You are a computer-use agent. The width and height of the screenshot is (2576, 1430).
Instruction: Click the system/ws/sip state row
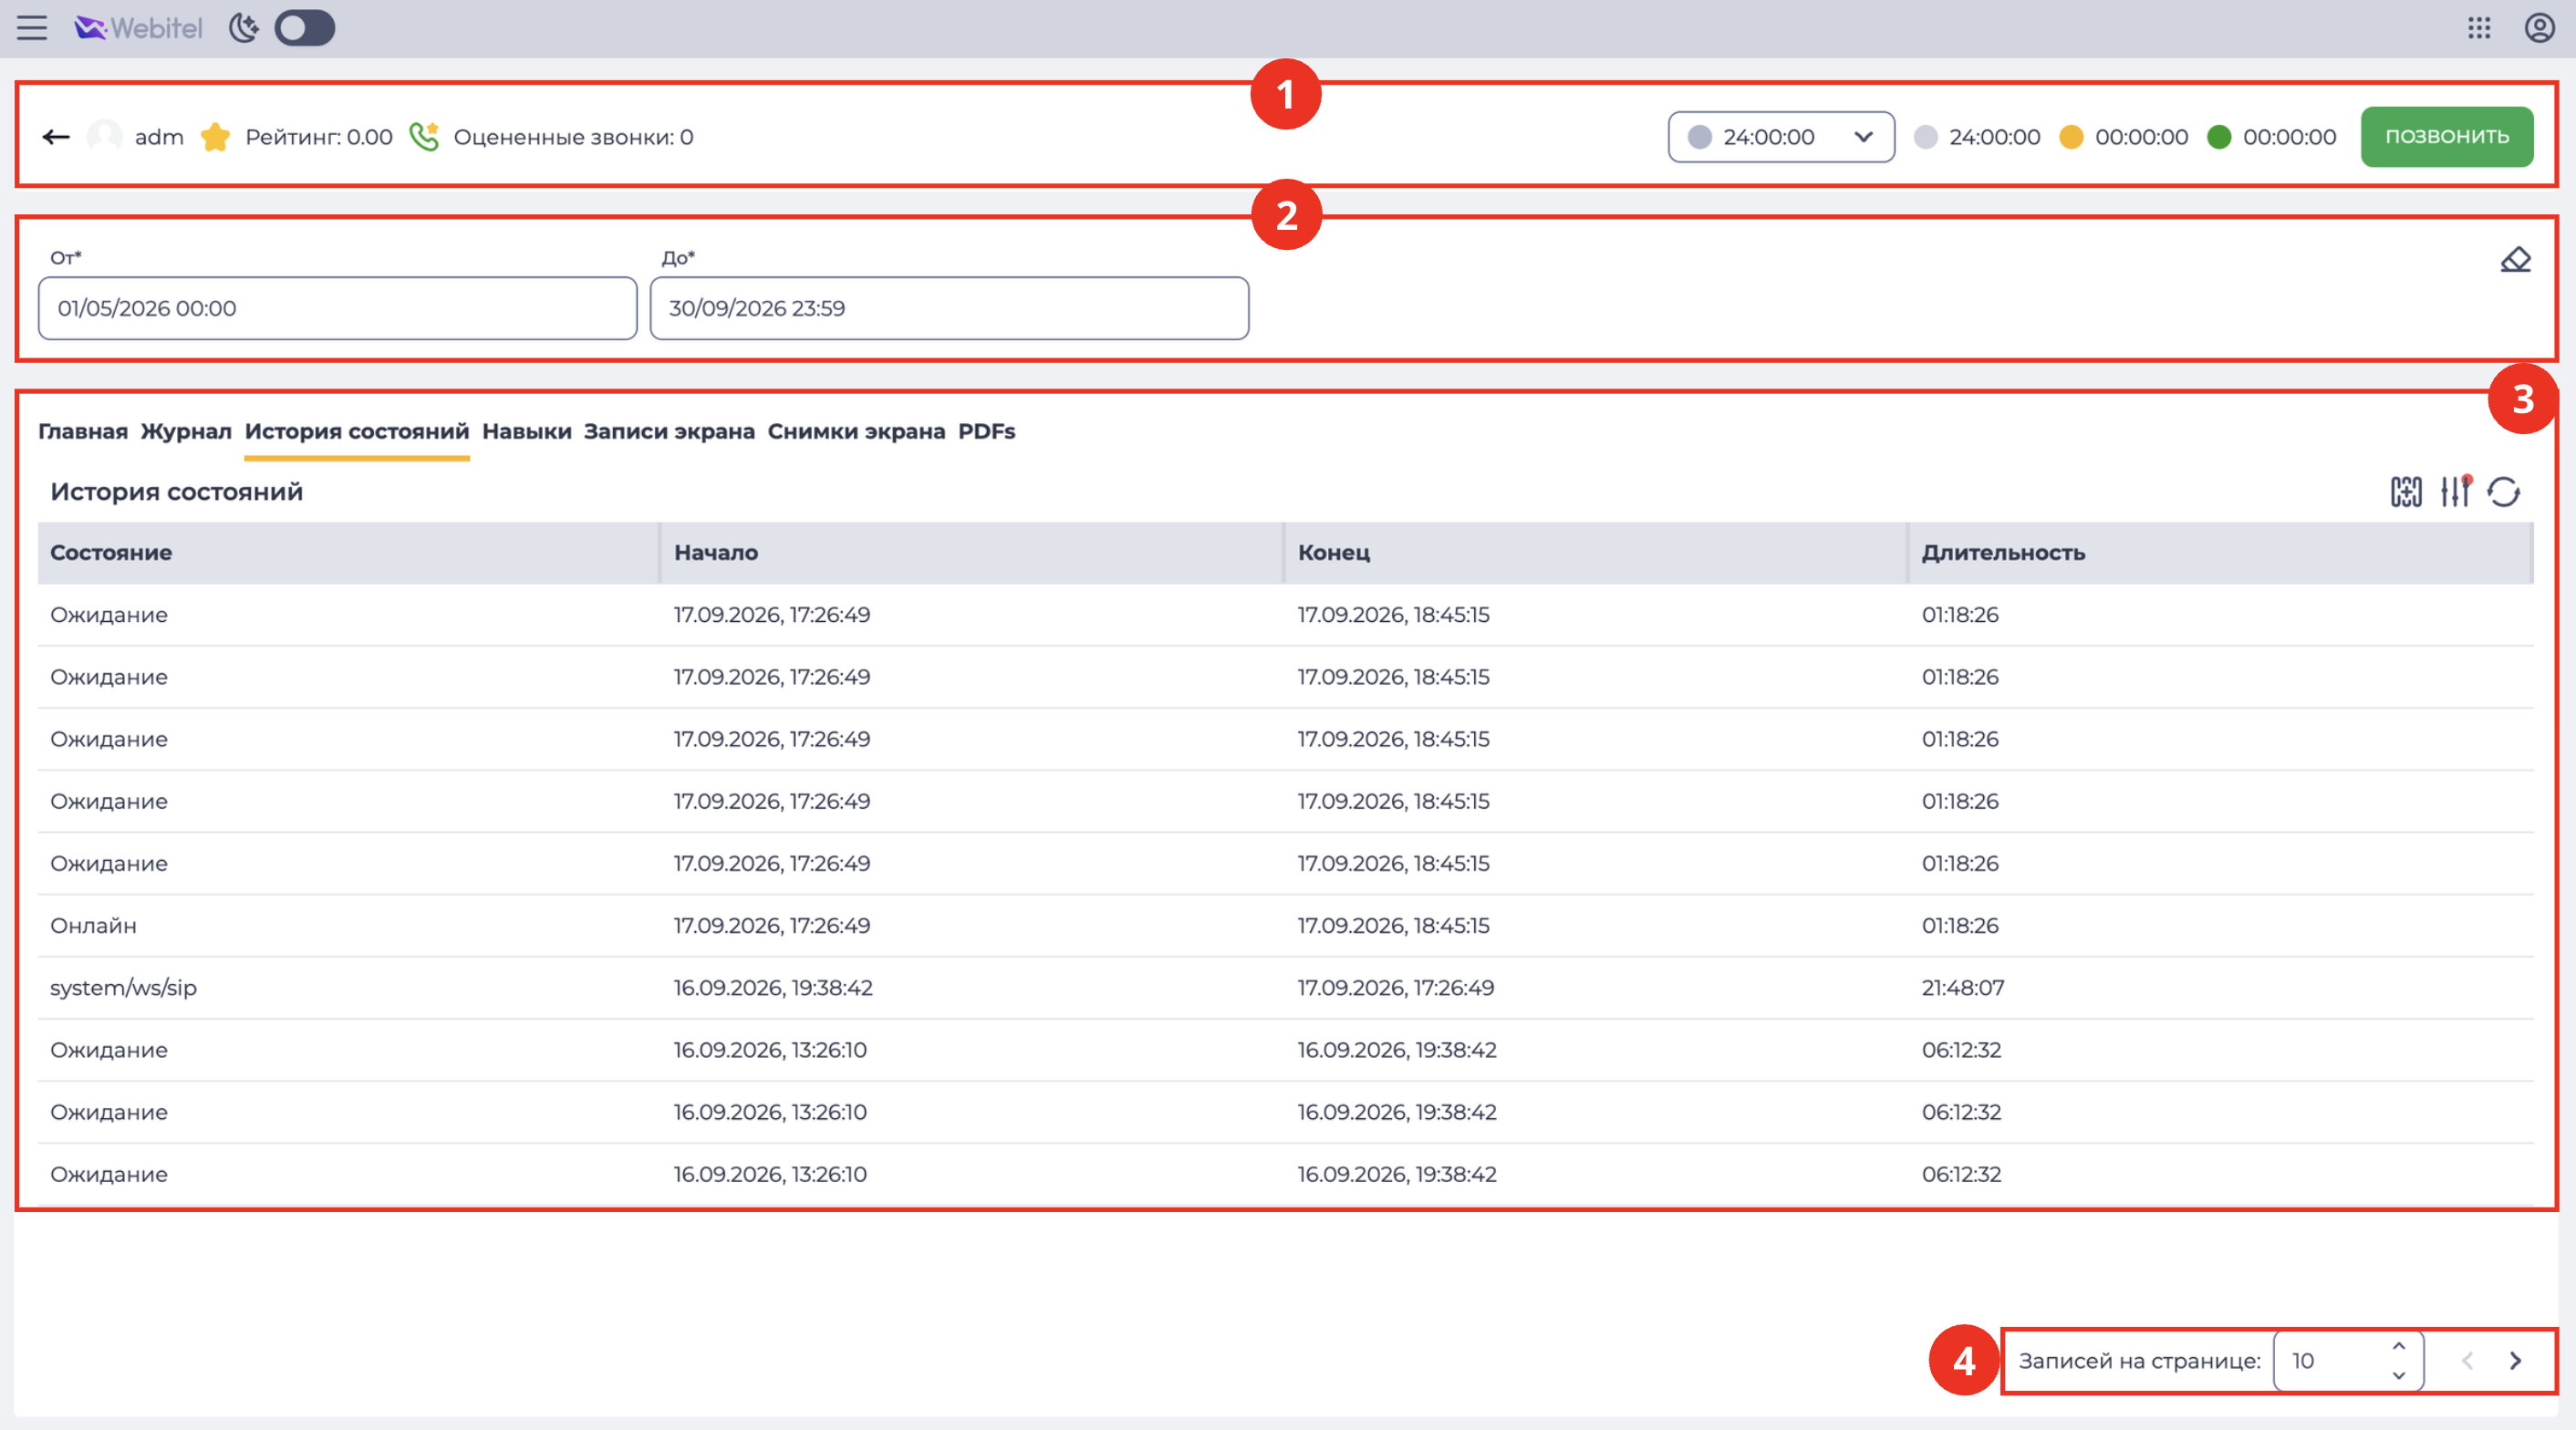(x=1286, y=987)
